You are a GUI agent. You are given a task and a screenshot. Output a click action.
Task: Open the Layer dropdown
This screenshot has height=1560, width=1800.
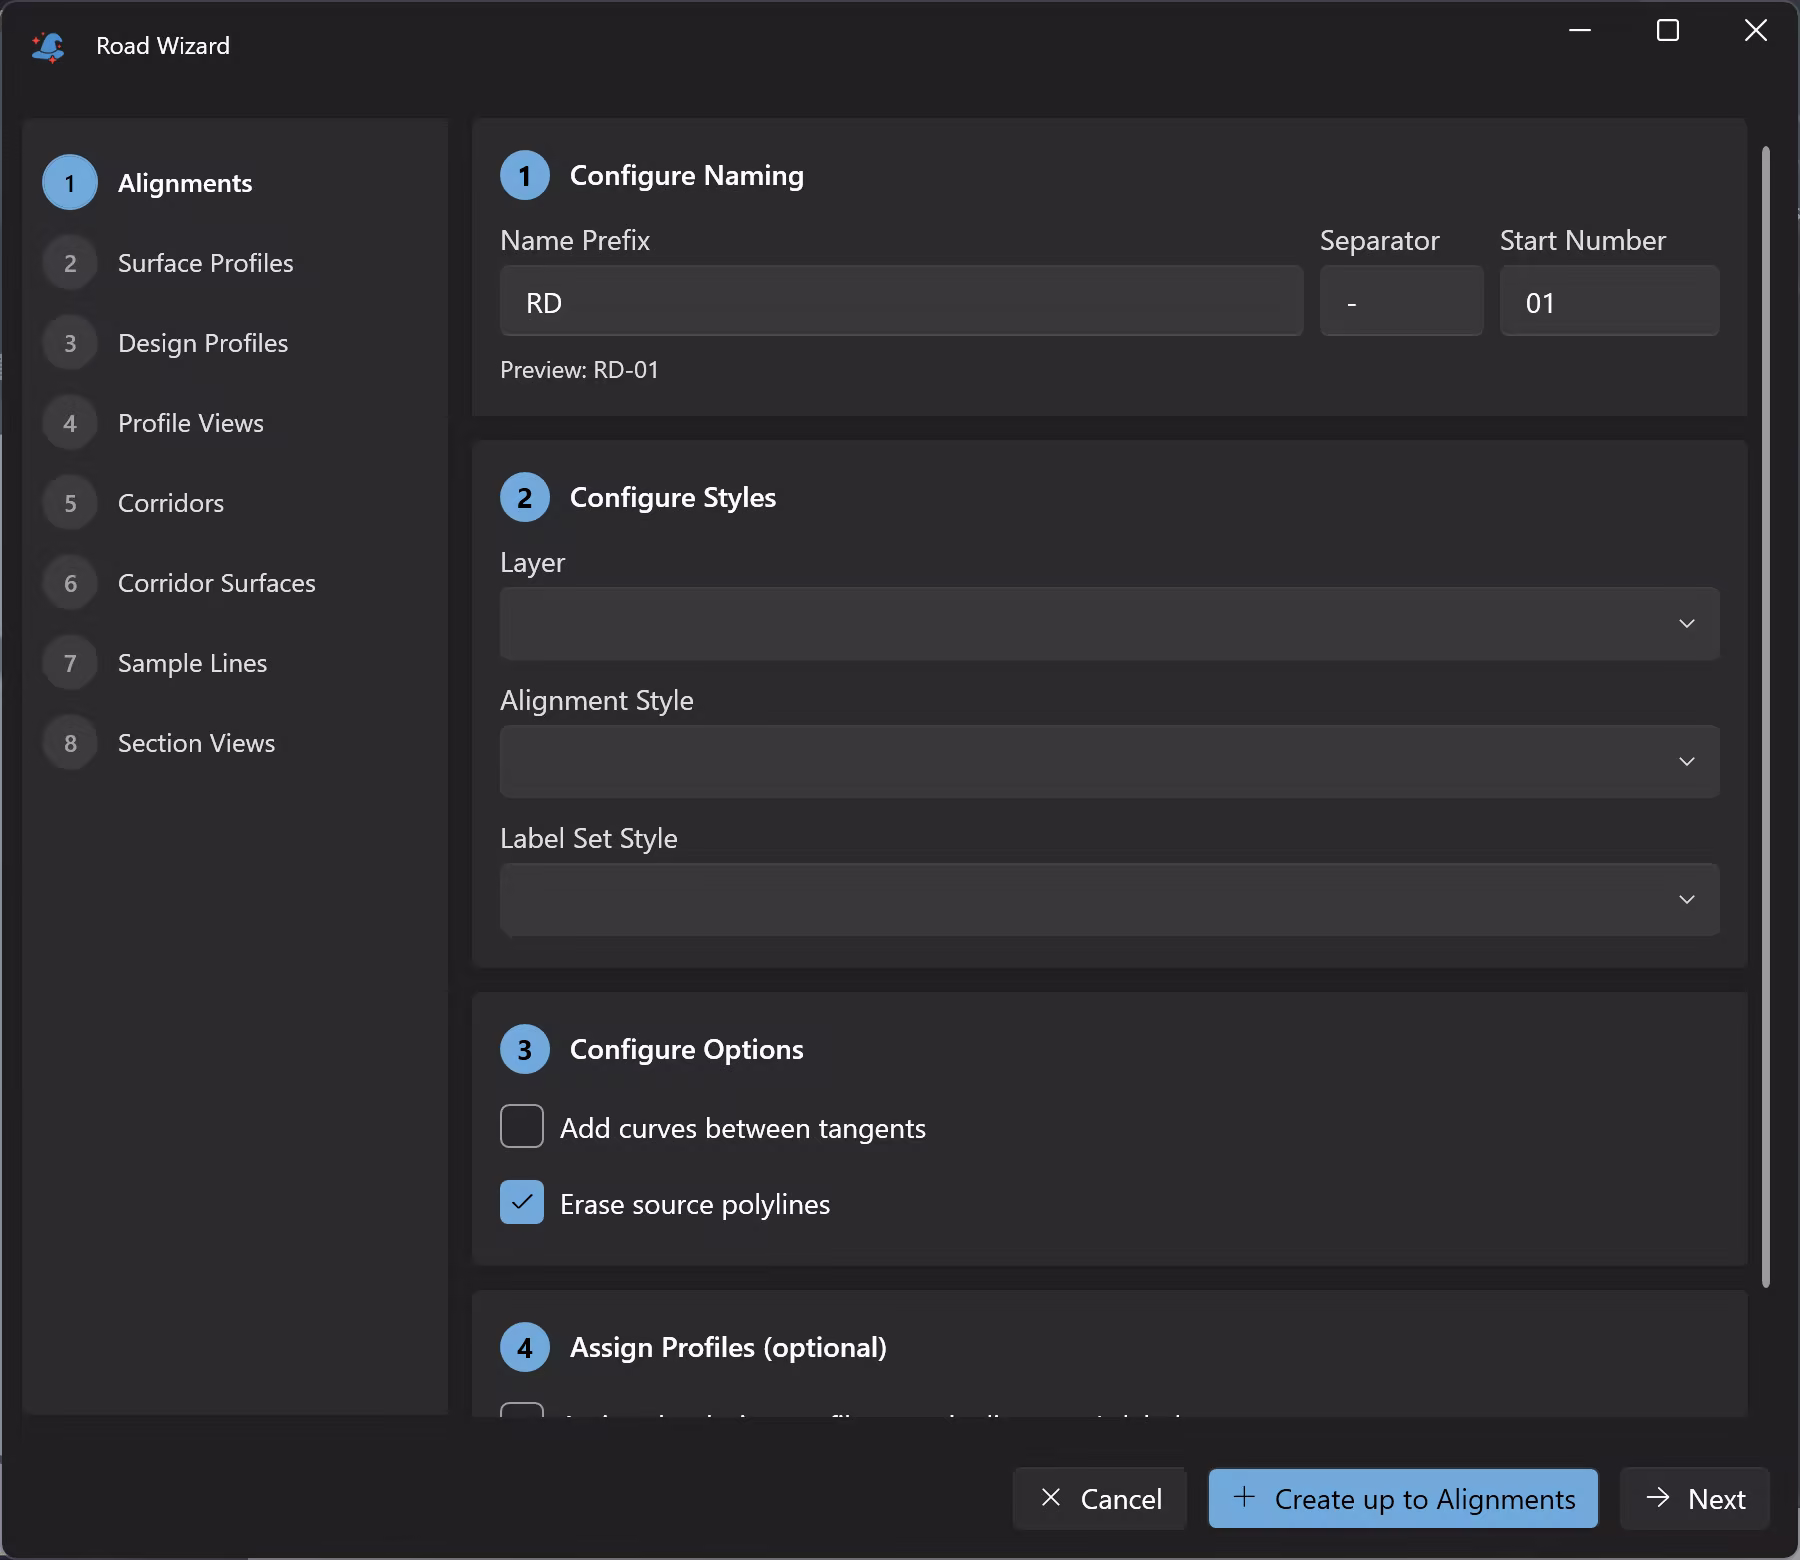pyautogui.click(x=1110, y=623)
